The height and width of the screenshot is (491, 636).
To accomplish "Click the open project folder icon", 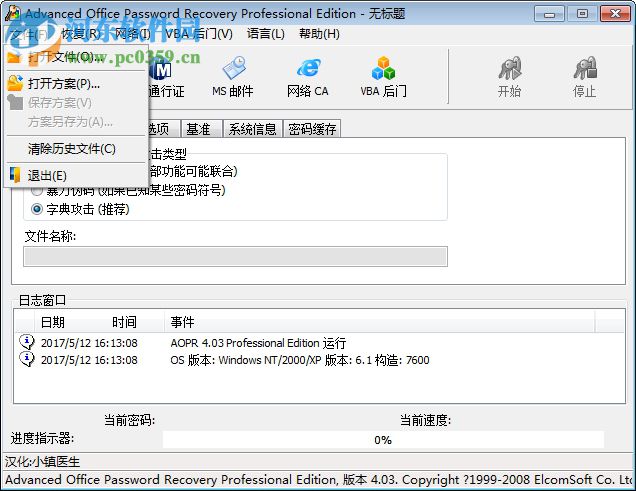I will coord(15,83).
